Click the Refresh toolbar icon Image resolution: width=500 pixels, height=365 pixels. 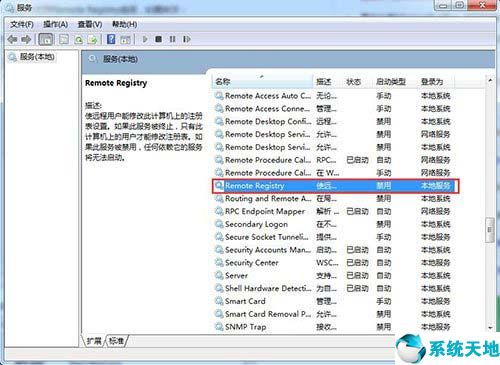pos(79,40)
